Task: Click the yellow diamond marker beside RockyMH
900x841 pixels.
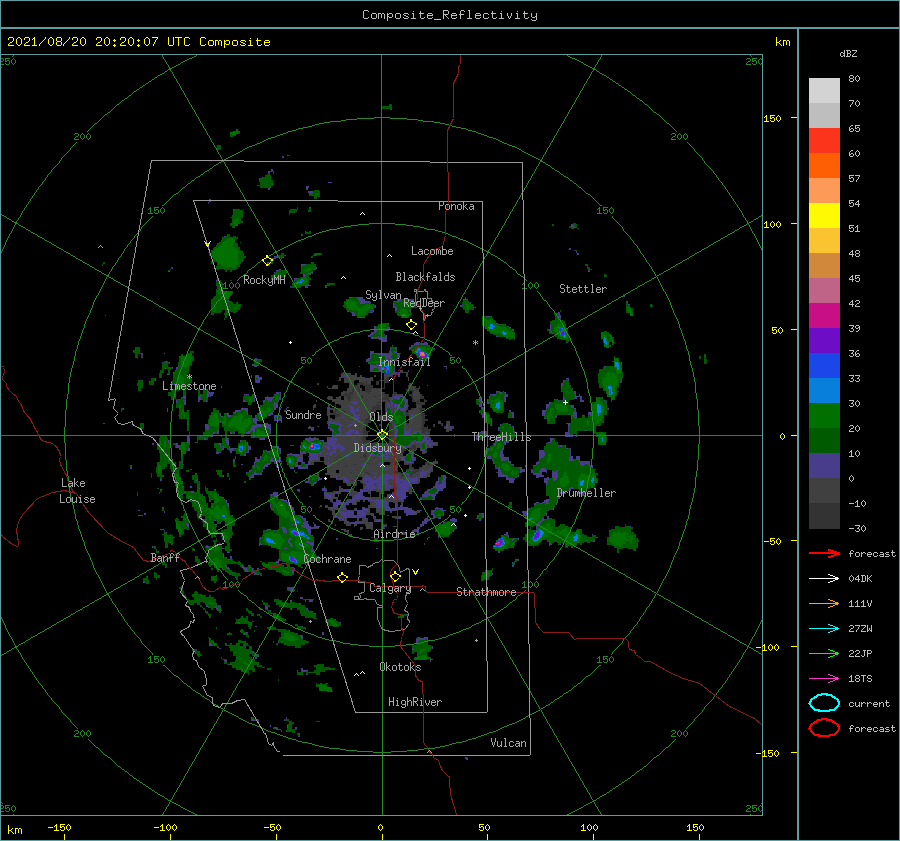Action: point(267,261)
